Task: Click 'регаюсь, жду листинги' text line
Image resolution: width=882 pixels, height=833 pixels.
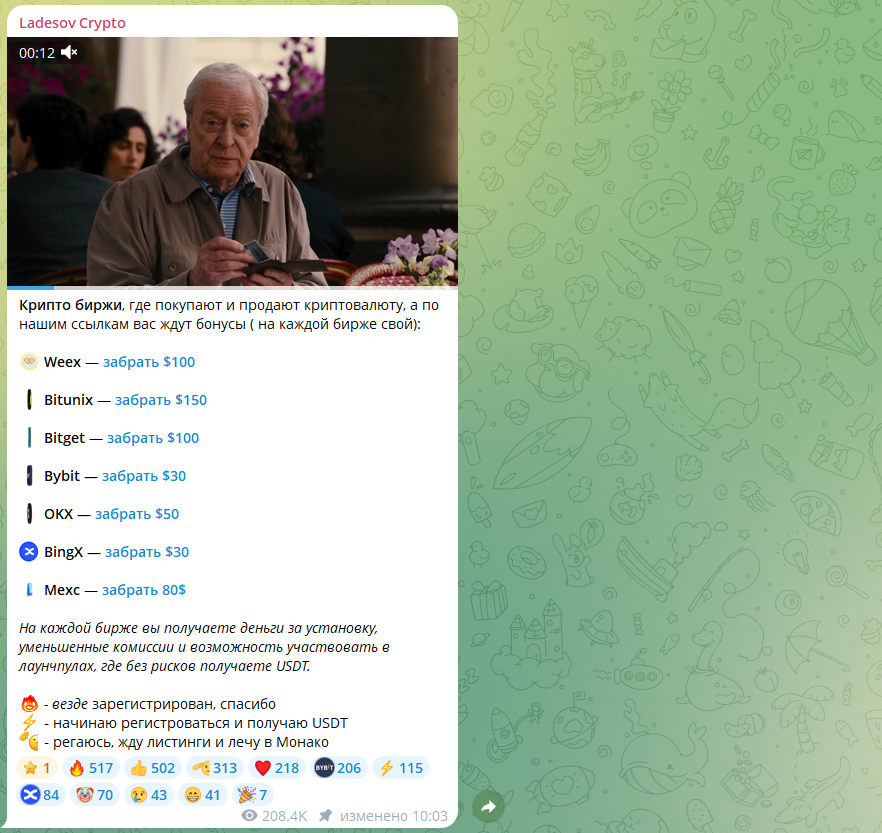Action: (x=191, y=742)
